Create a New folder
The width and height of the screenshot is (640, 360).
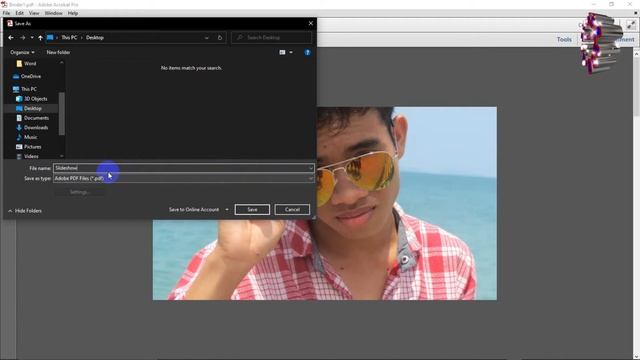click(58, 52)
